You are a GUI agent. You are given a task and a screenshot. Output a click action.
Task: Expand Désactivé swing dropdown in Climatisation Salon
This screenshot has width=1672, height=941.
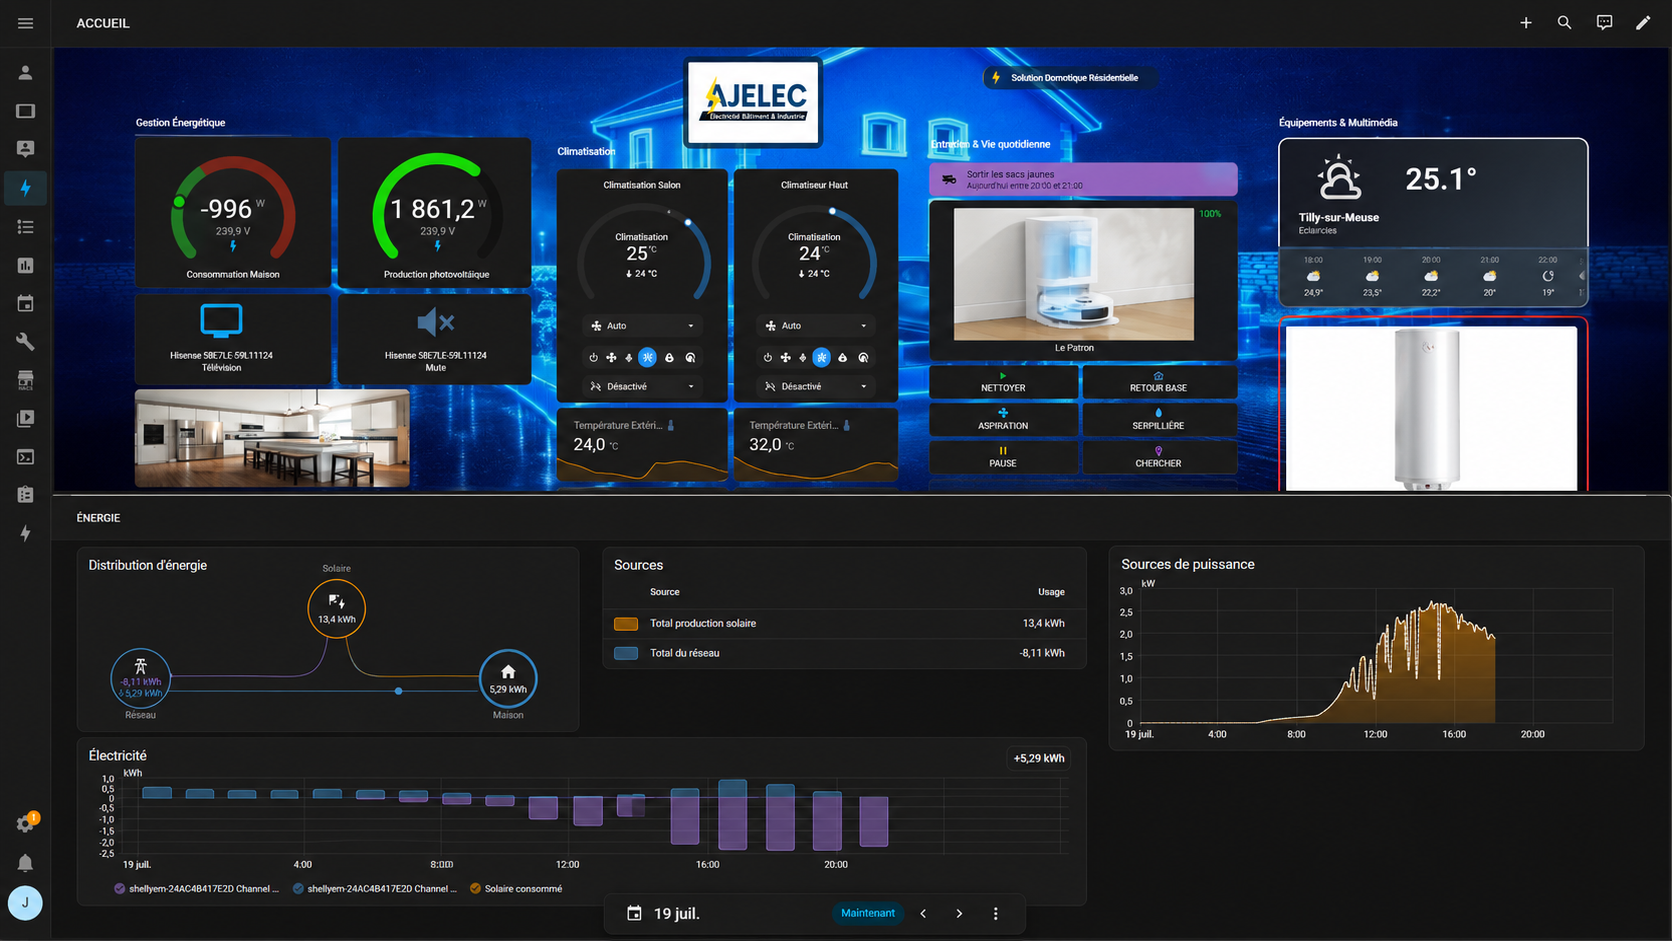coord(642,386)
